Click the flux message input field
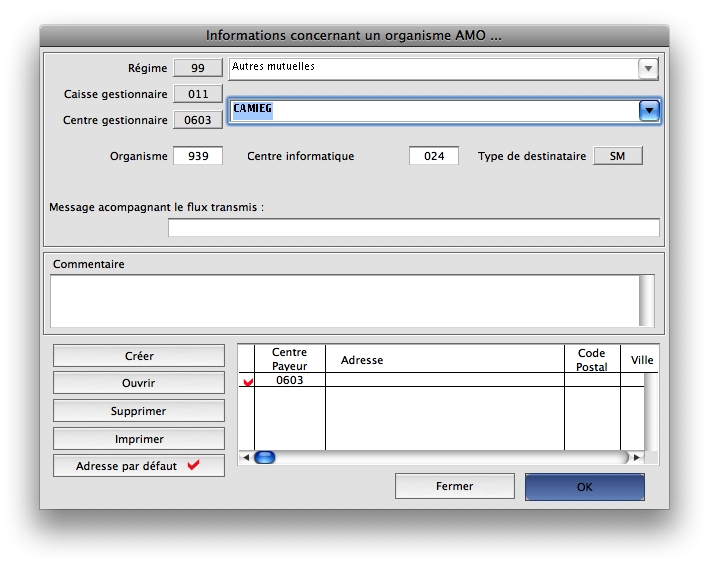709x564 pixels. (414, 227)
